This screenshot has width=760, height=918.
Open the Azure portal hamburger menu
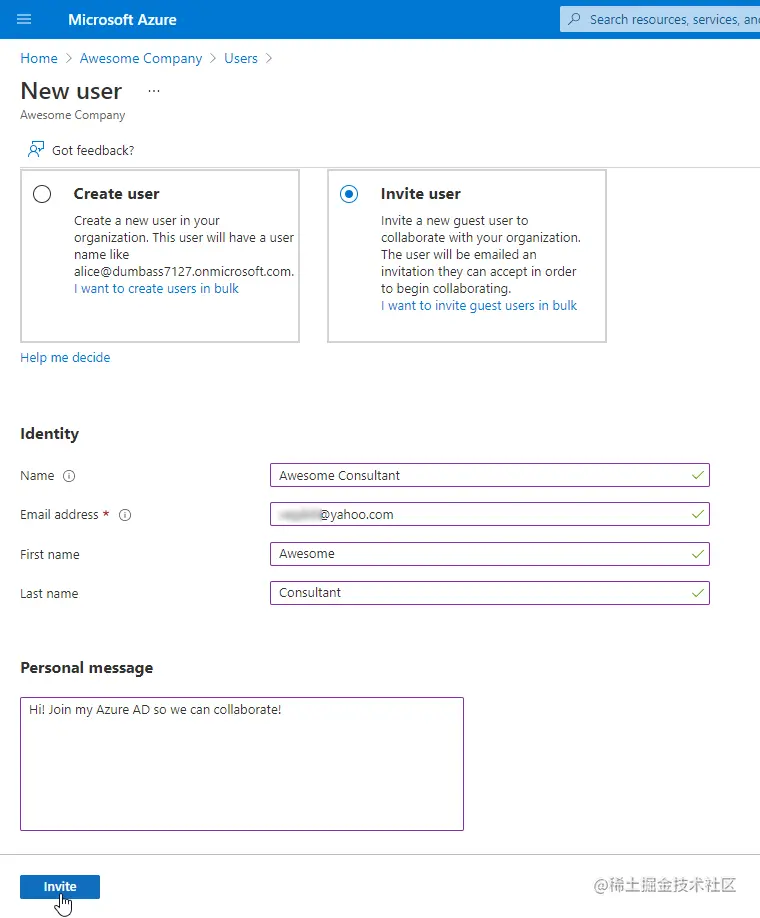point(24,19)
